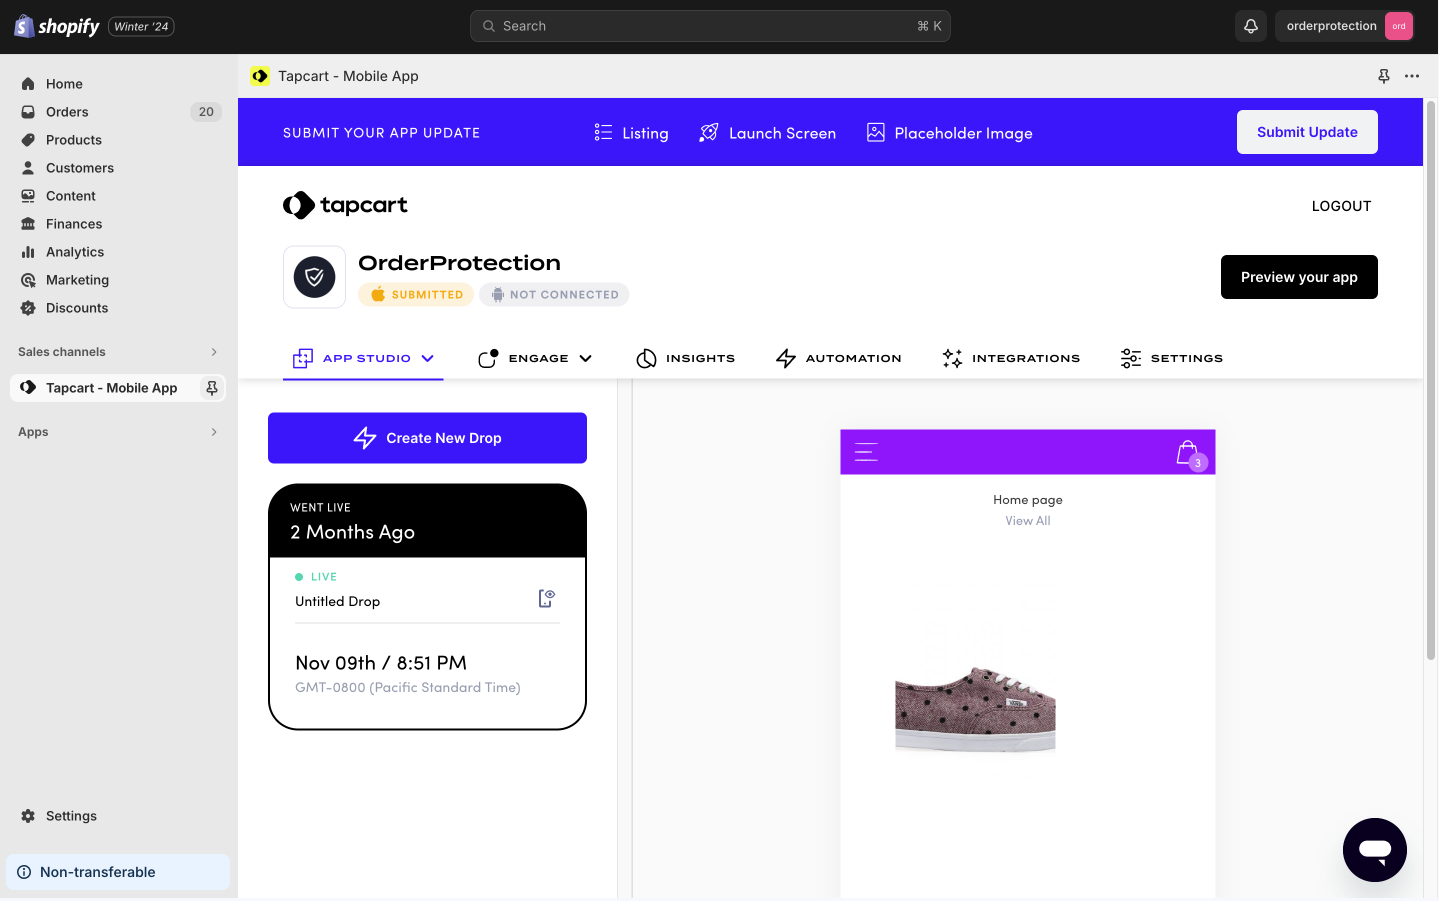The width and height of the screenshot is (1439, 901).
Task: Open the INSIGHTS tab
Action: [685, 358]
